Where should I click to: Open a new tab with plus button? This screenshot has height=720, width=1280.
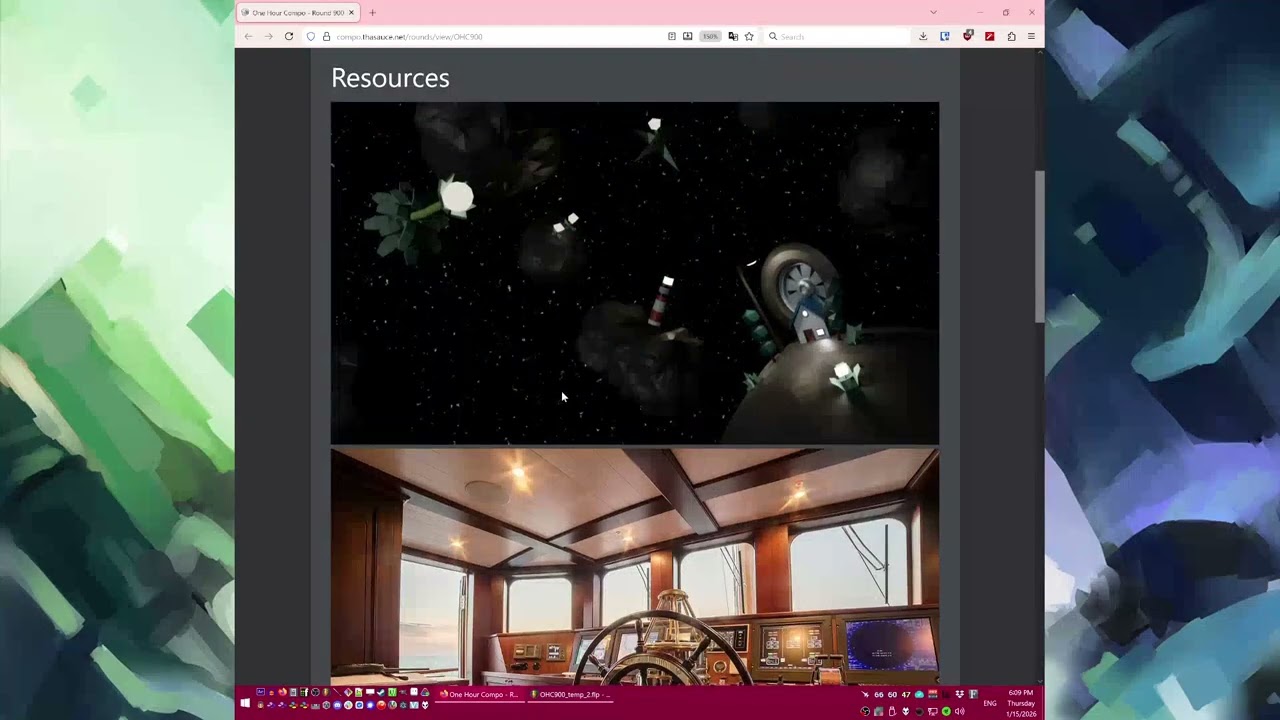click(x=372, y=13)
